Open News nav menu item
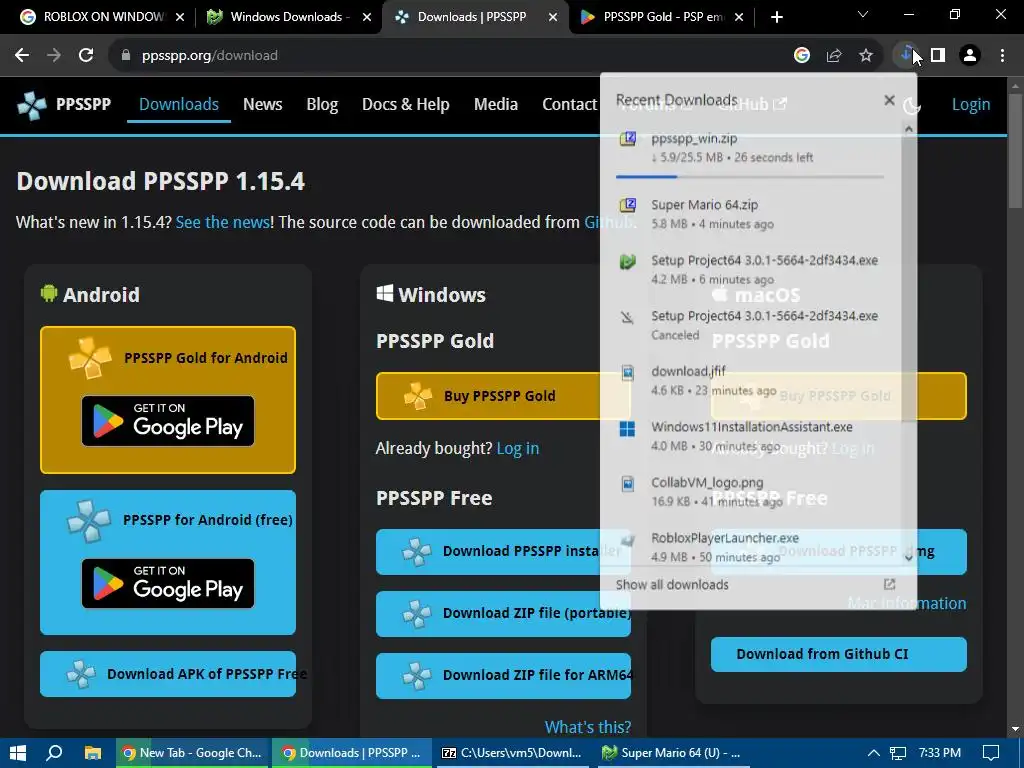Image resolution: width=1024 pixels, height=768 pixels. pos(263,104)
